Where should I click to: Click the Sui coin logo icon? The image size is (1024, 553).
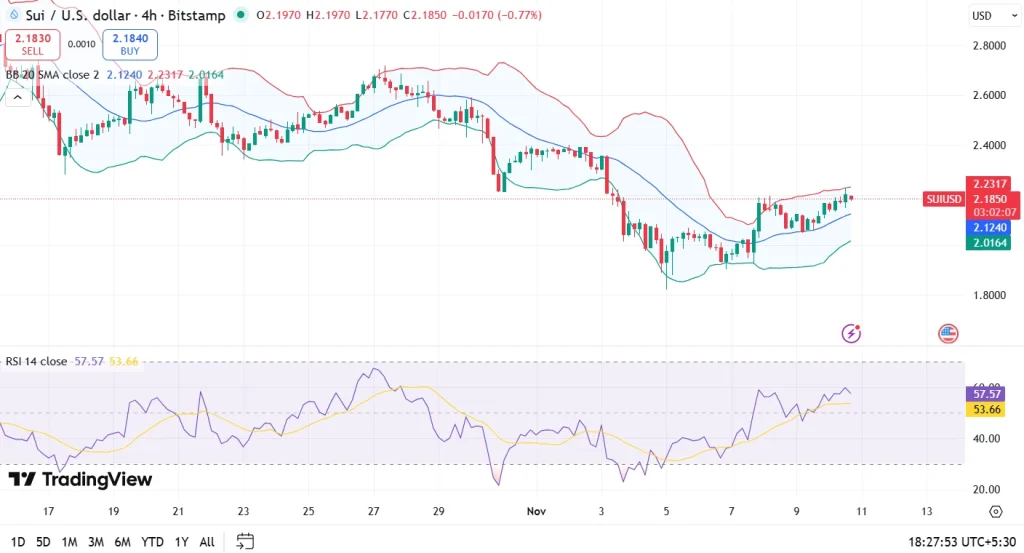click(13, 15)
